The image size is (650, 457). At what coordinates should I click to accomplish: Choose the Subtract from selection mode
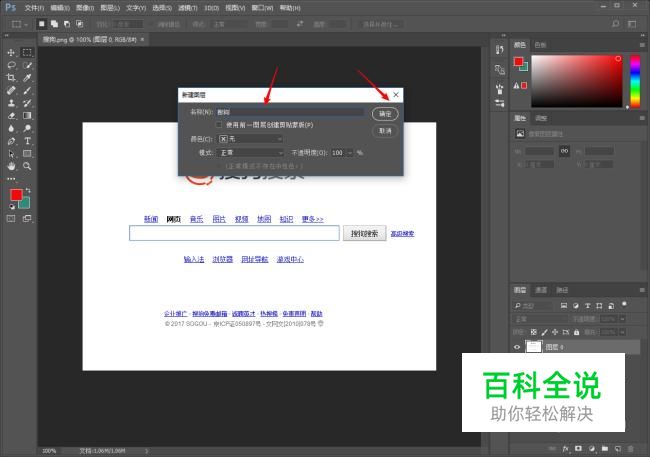(x=67, y=24)
